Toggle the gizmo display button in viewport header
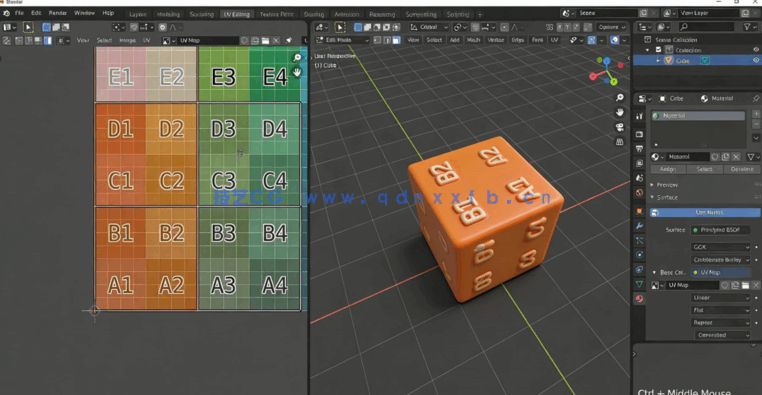The height and width of the screenshot is (395, 762). [x=591, y=40]
